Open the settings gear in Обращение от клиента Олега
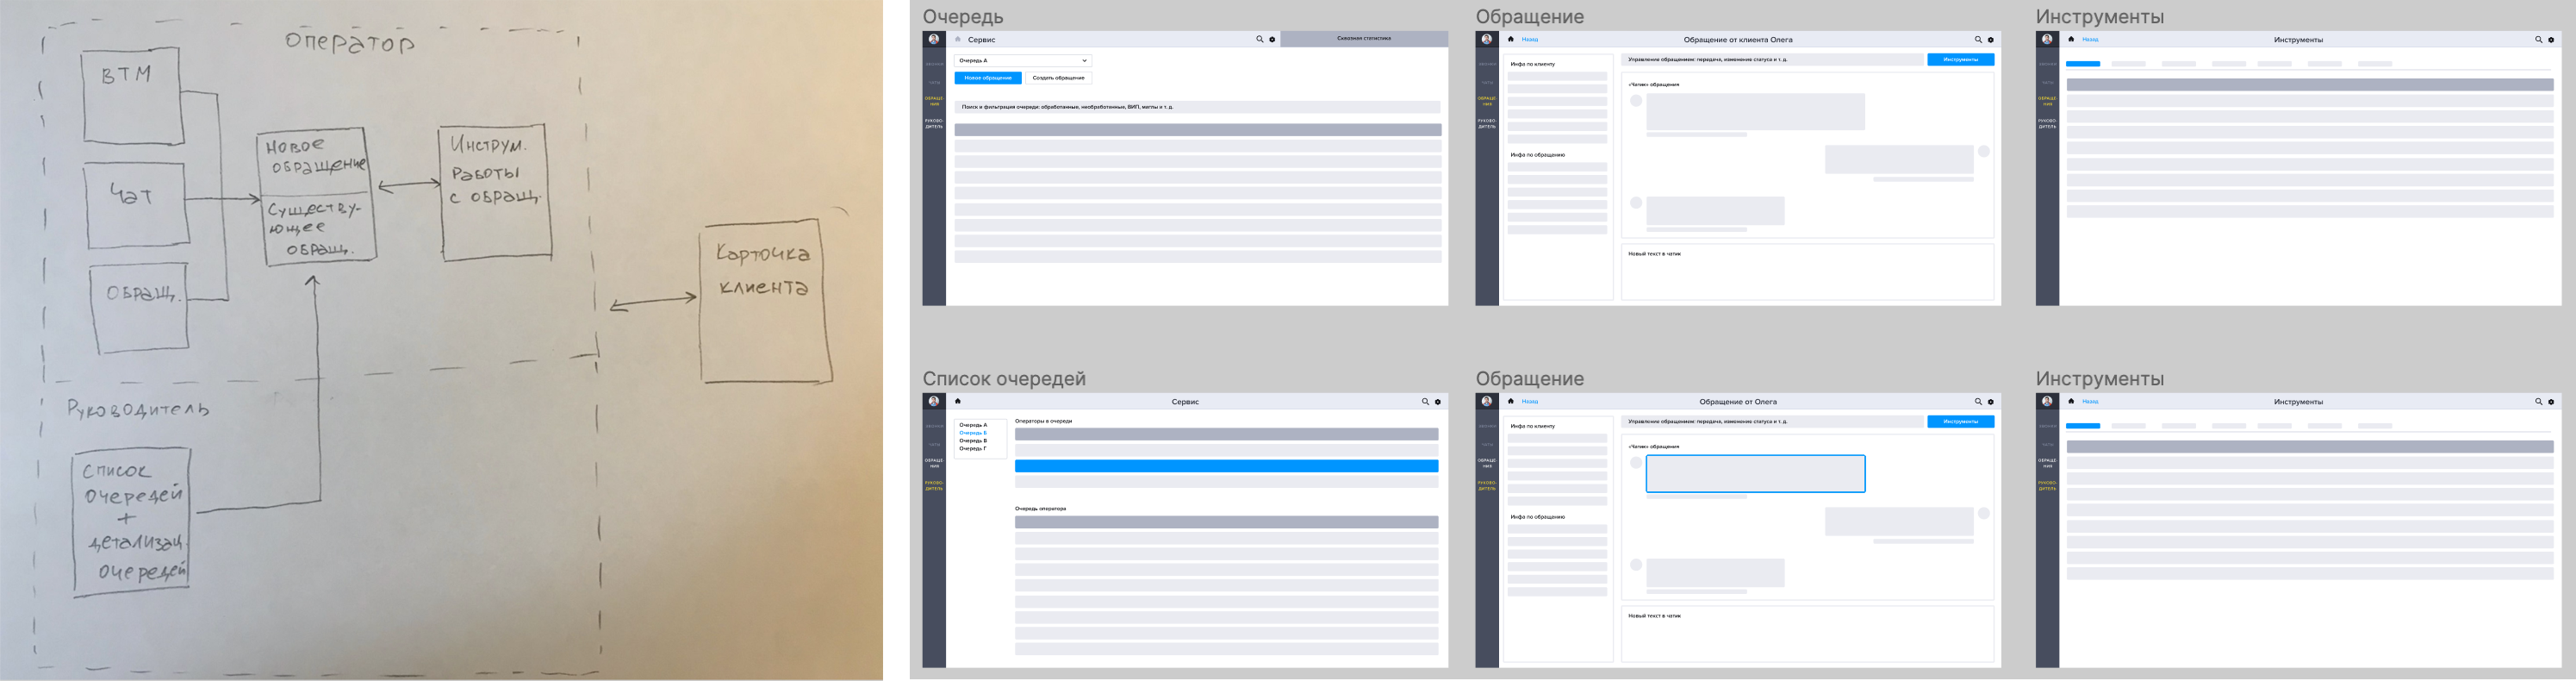Viewport: 2576px width, 681px height. [x=1991, y=39]
